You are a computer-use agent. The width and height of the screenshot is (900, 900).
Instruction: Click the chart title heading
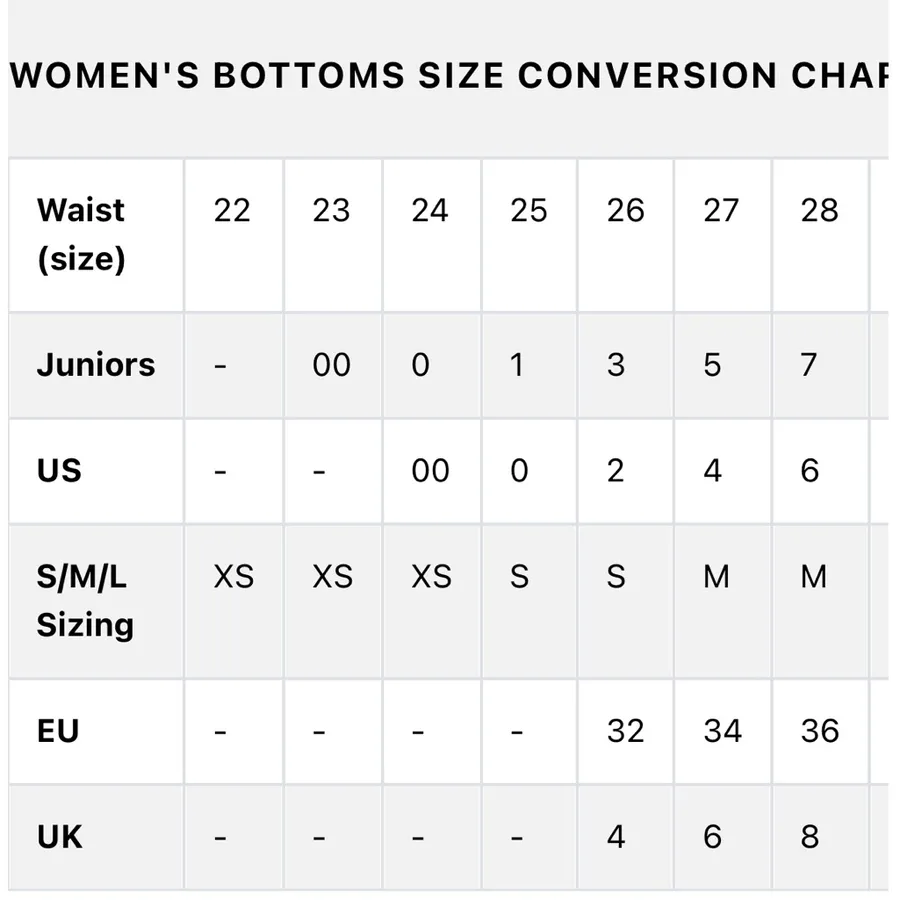pos(449,75)
